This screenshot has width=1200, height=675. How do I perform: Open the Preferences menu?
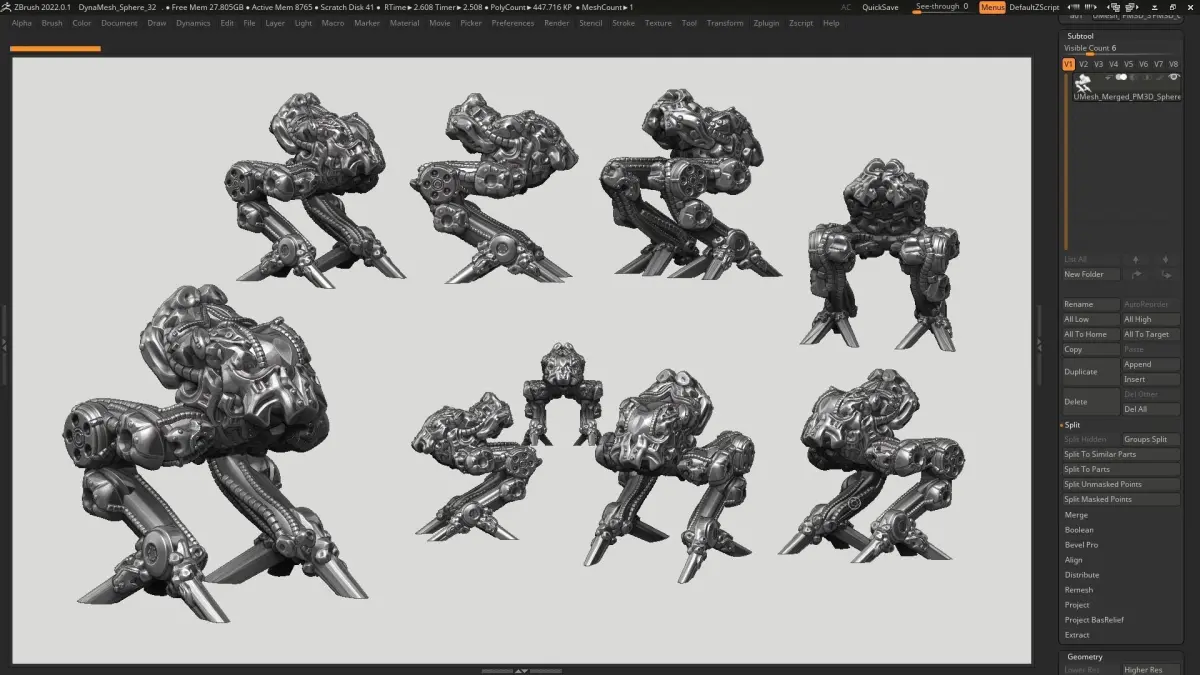[513, 23]
